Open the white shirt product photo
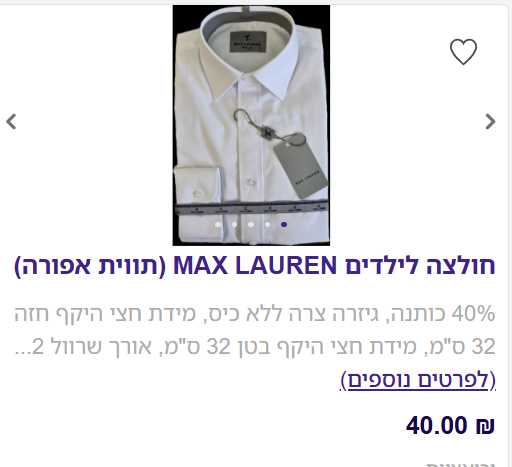 tap(251, 125)
